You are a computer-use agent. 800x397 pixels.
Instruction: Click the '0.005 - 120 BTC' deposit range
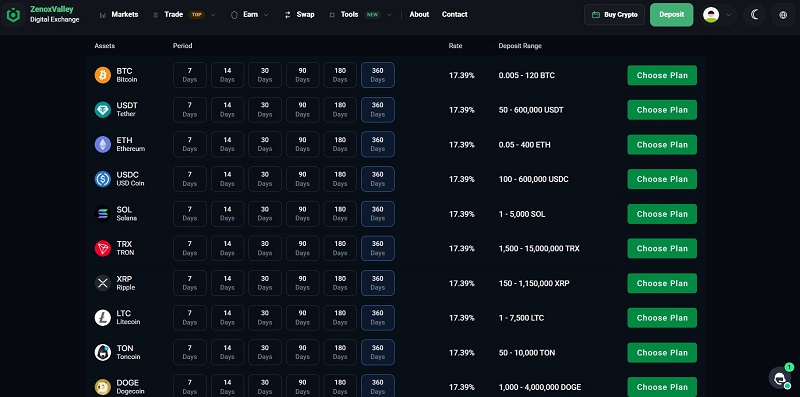[x=527, y=76]
